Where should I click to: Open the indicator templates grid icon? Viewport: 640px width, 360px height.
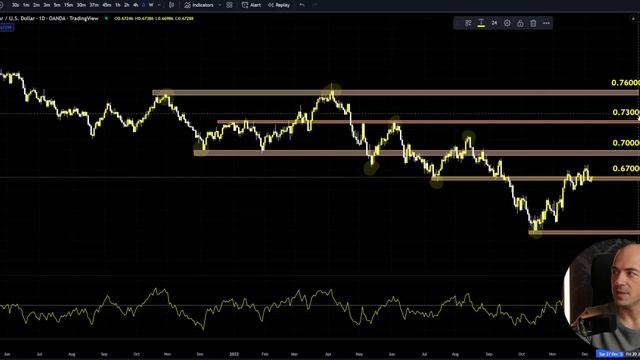click(229, 5)
